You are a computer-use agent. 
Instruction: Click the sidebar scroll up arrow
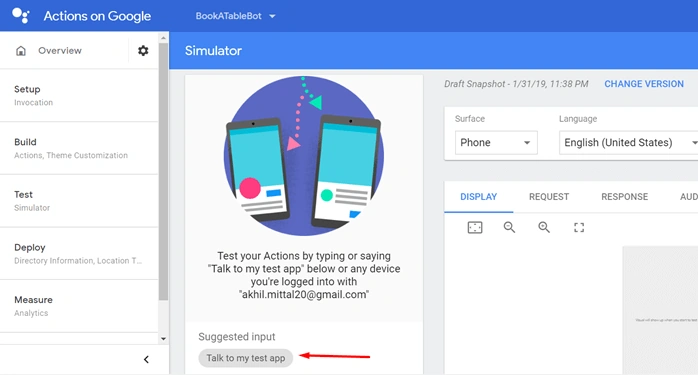163,38
